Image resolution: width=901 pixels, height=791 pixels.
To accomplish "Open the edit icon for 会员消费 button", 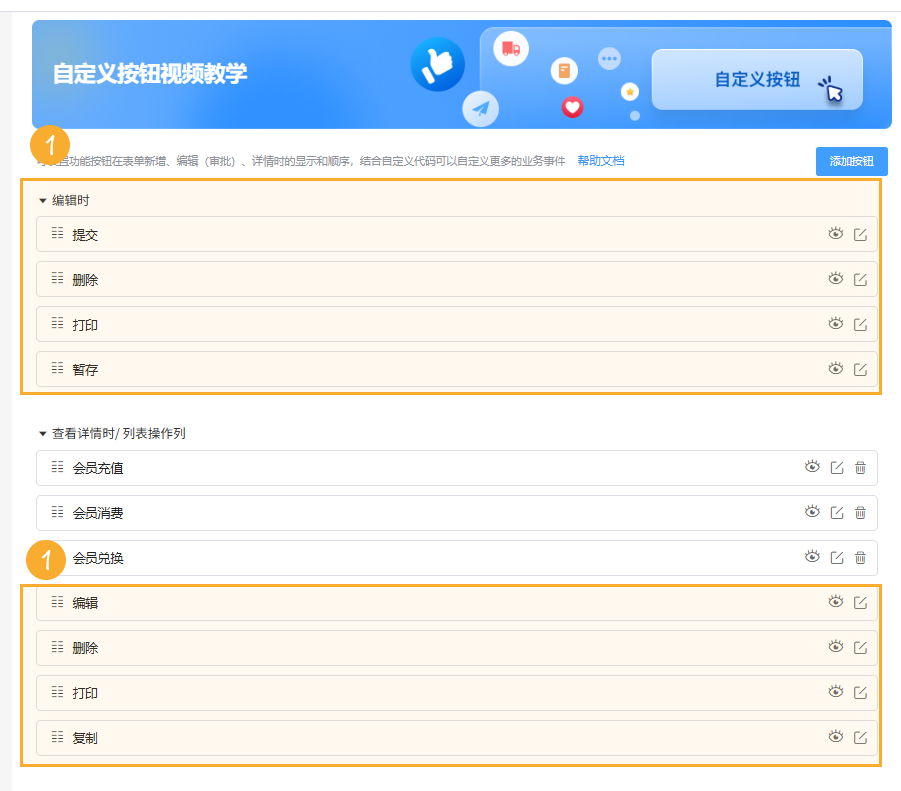I will (837, 512).
